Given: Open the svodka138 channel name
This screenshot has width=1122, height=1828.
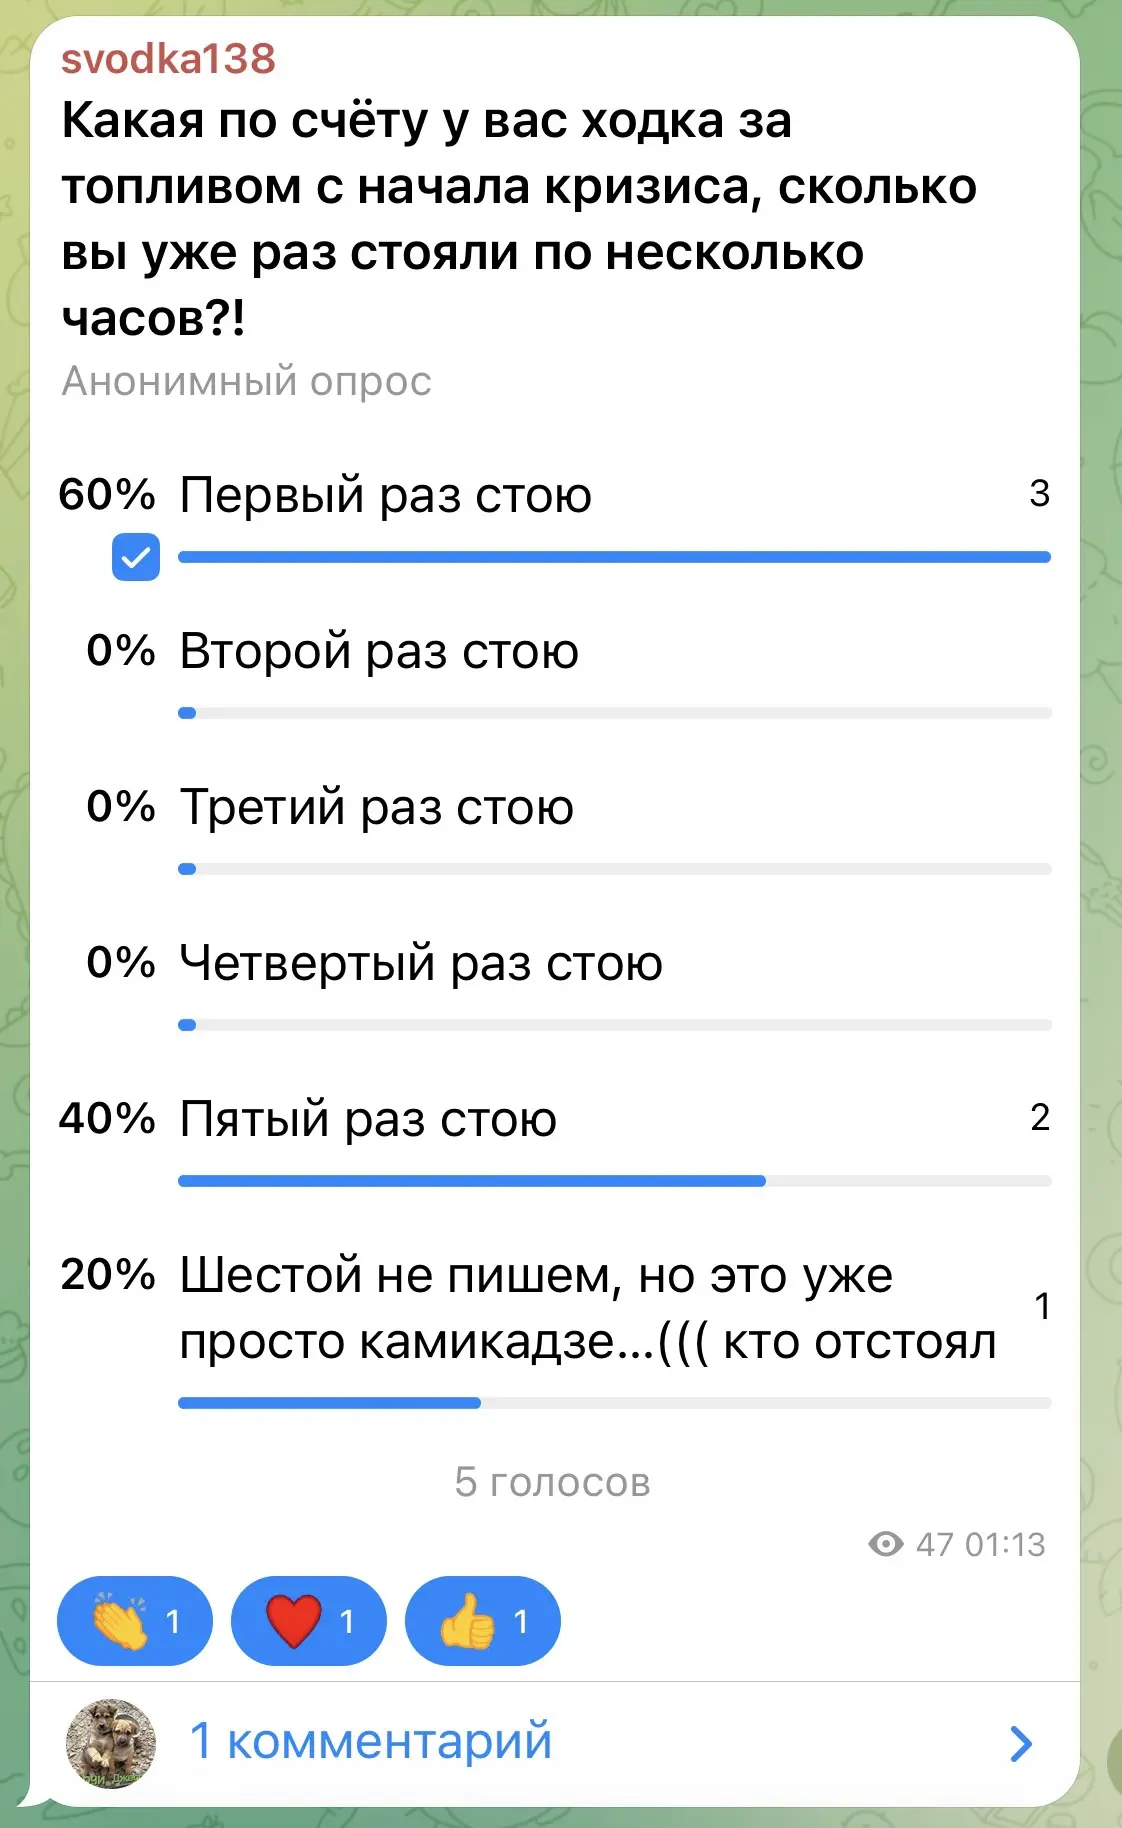Looking at the screenshot, I should tap(168, 59).
